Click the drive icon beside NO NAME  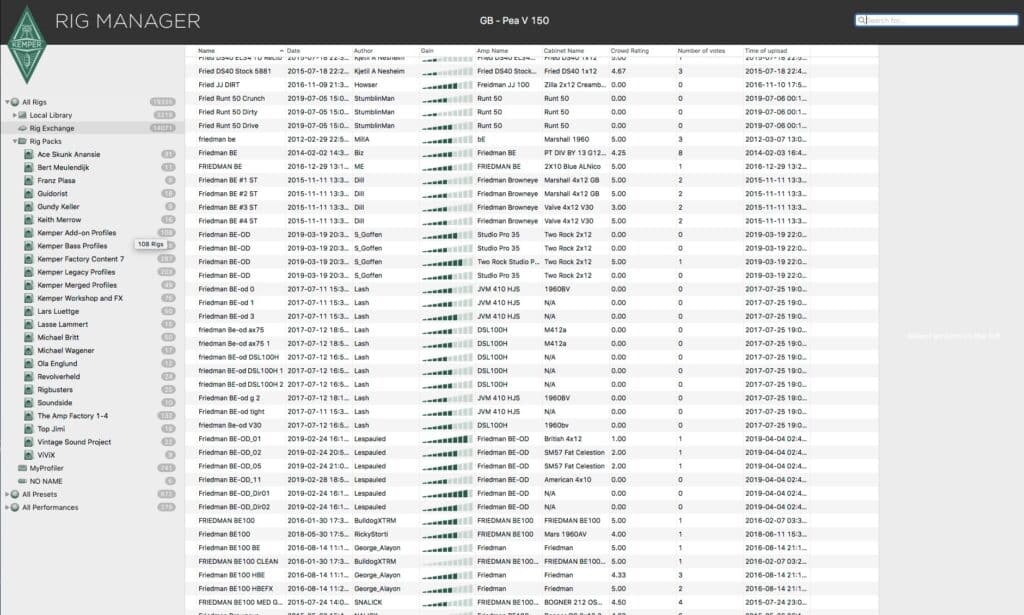(23, 481)
